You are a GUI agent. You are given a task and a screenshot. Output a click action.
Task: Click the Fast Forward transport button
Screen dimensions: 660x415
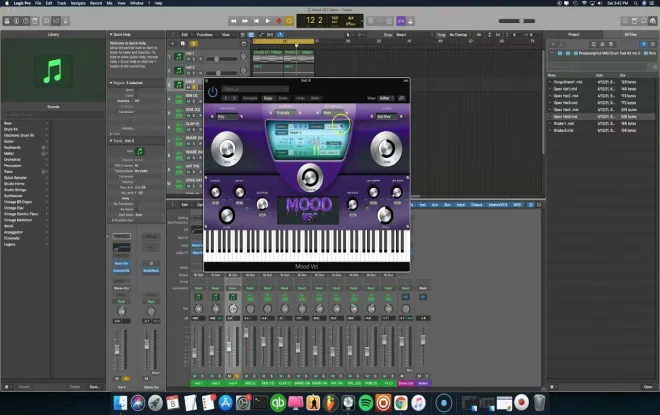(x=245, y=21)
